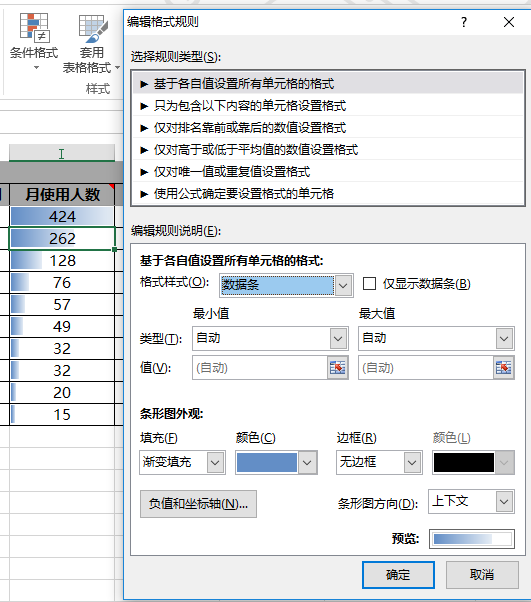Viewport: 531px width, 602px height.
Task: Click the minimum value range selector icon
Action: click(x=337, y=368)
